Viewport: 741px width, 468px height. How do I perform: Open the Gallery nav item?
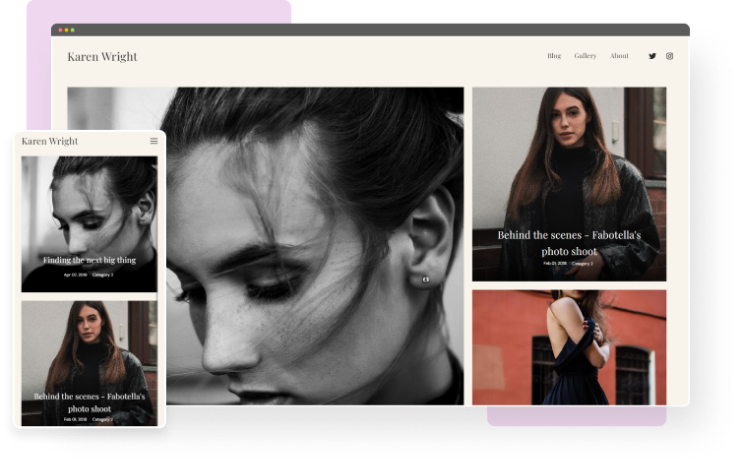tap(585, 56)
